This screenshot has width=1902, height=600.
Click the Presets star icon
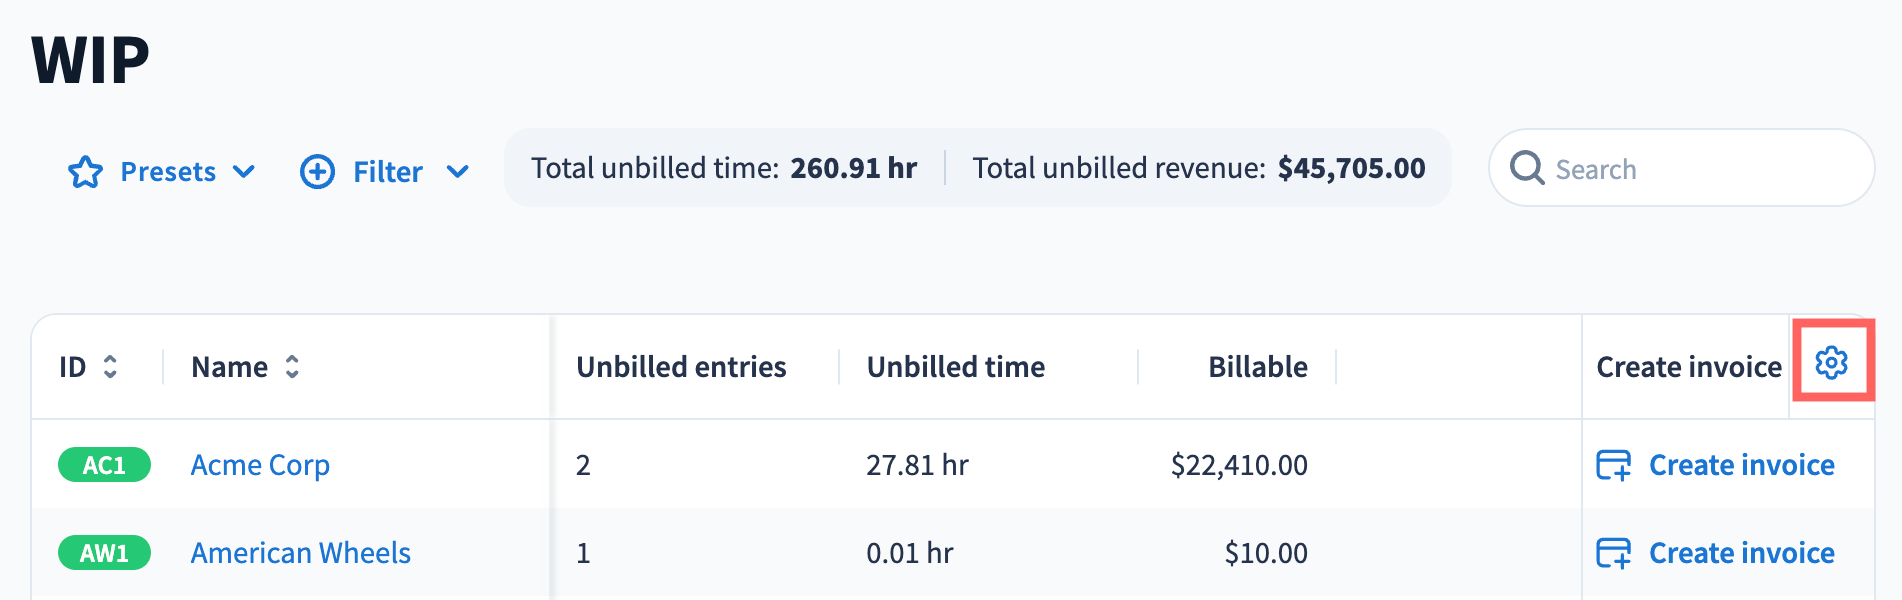85,172
